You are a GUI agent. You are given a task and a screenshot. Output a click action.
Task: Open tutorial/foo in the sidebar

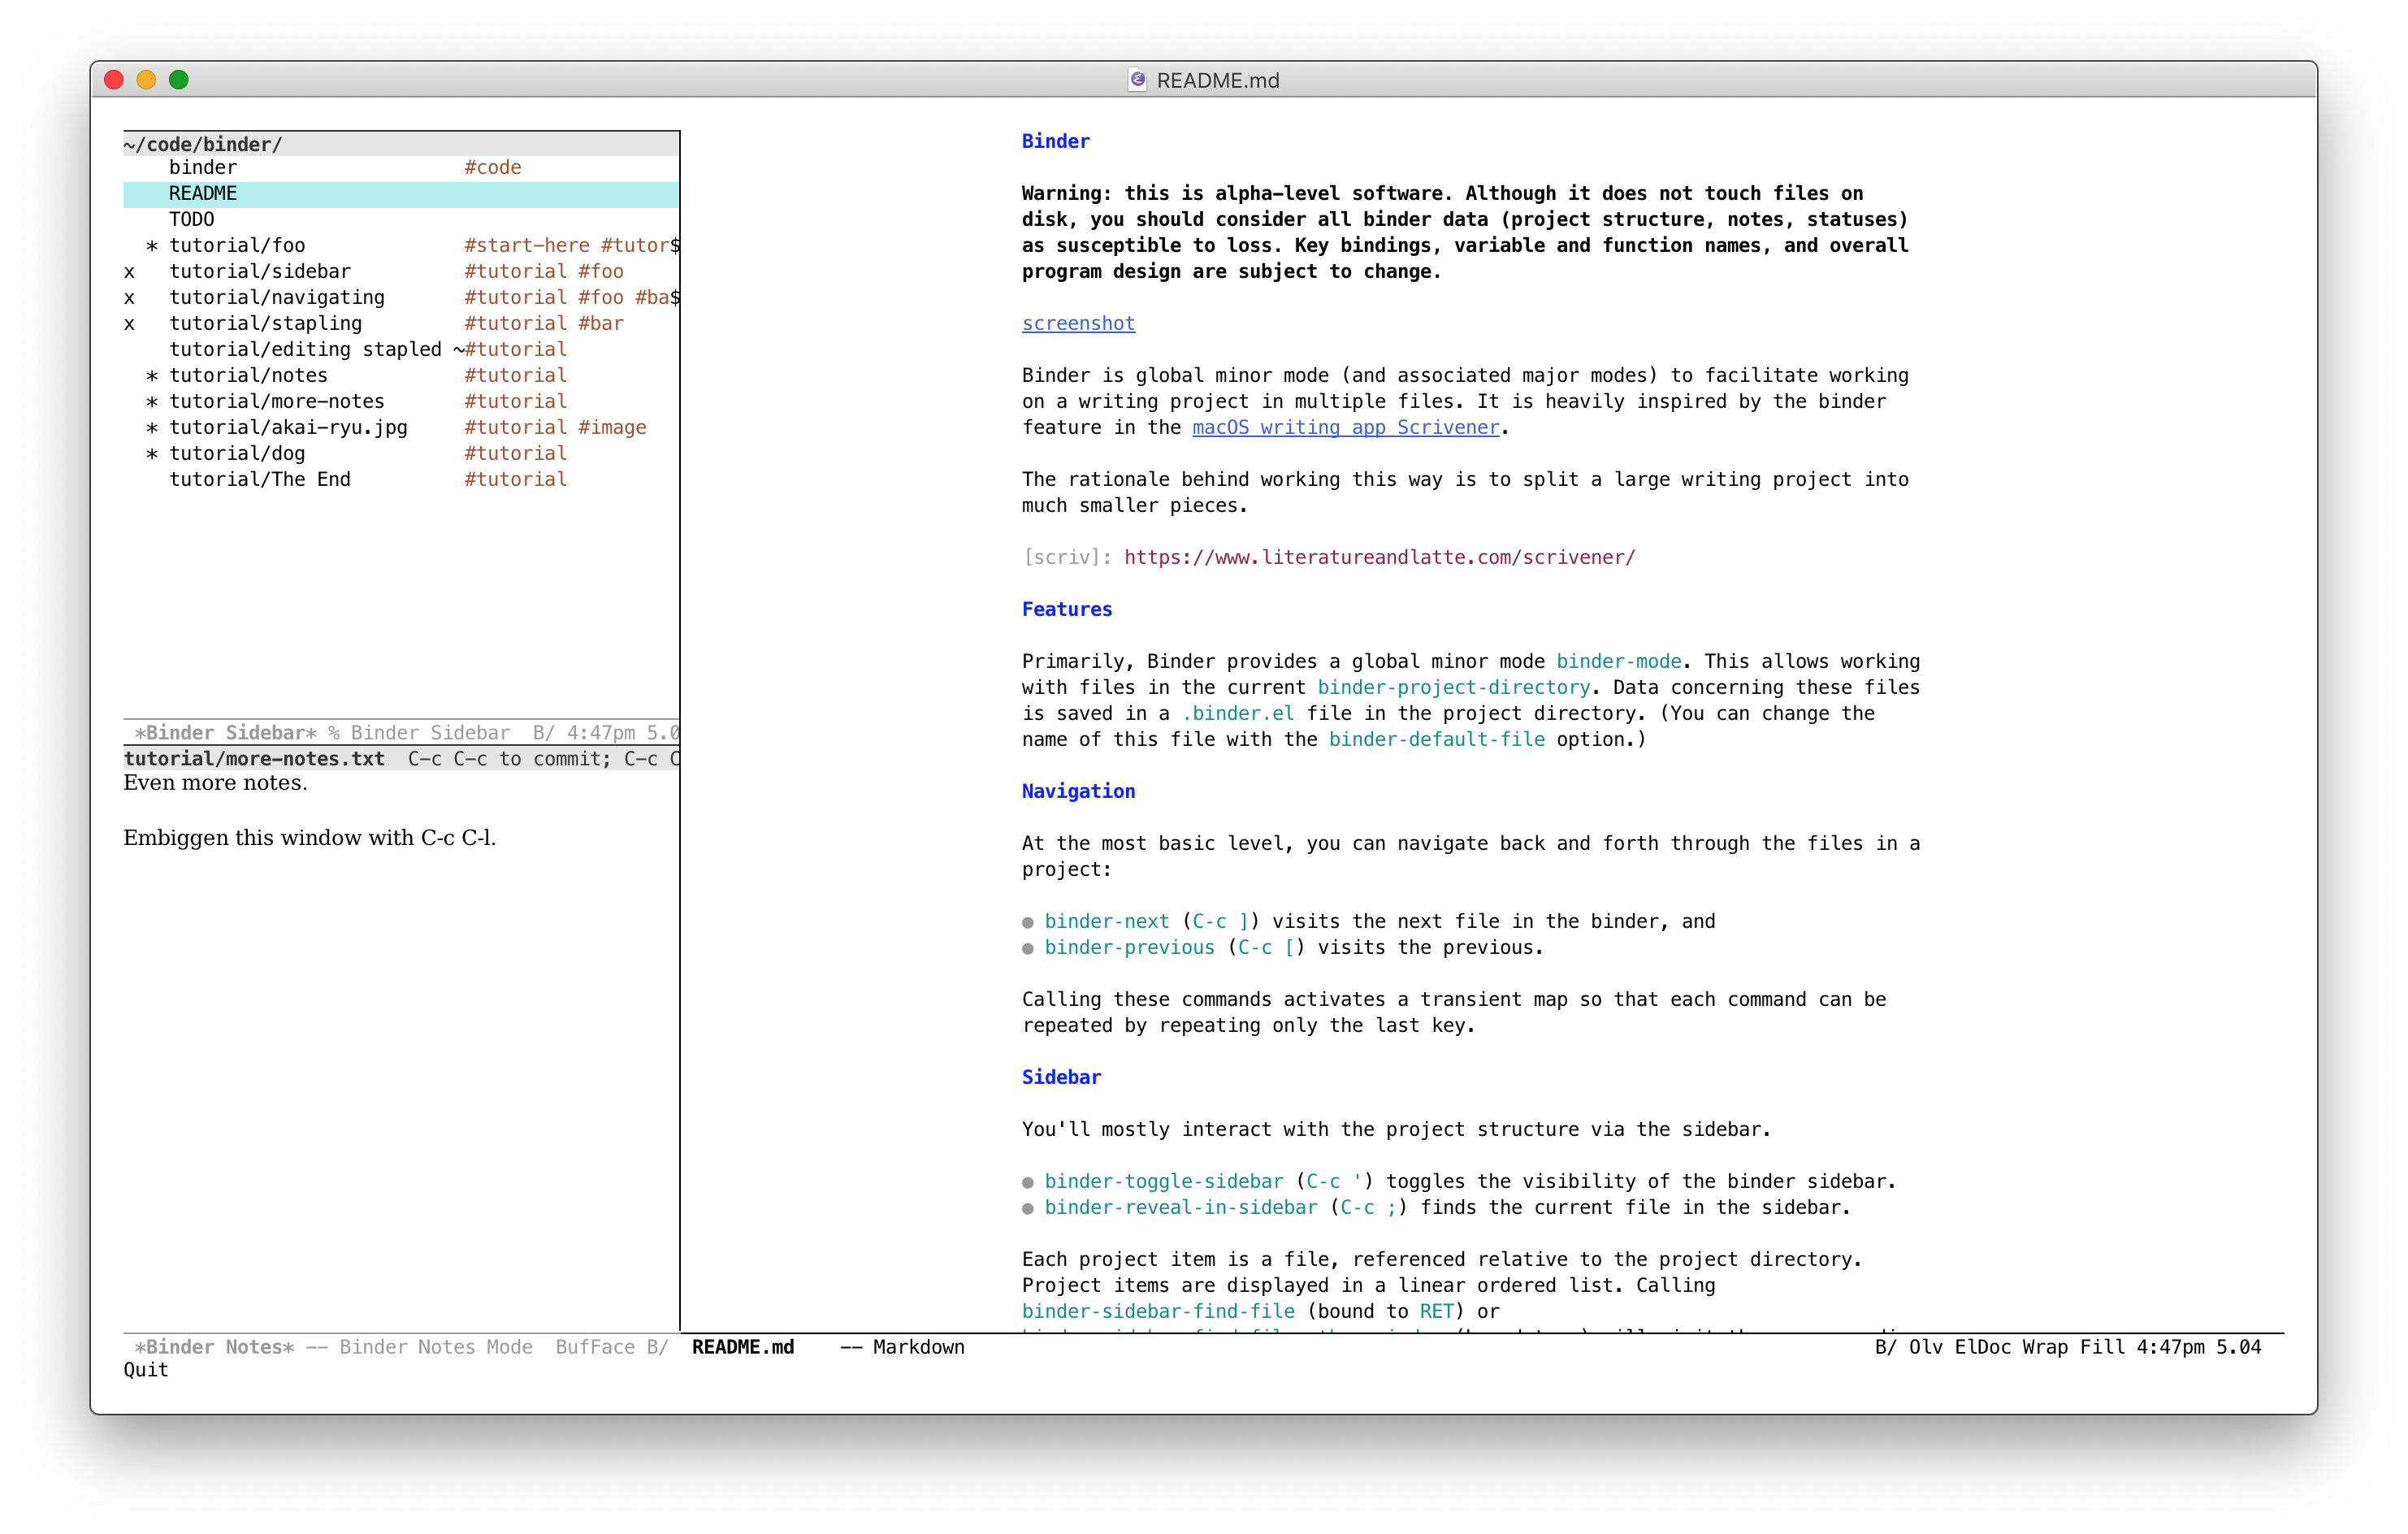tap(237, 245)
